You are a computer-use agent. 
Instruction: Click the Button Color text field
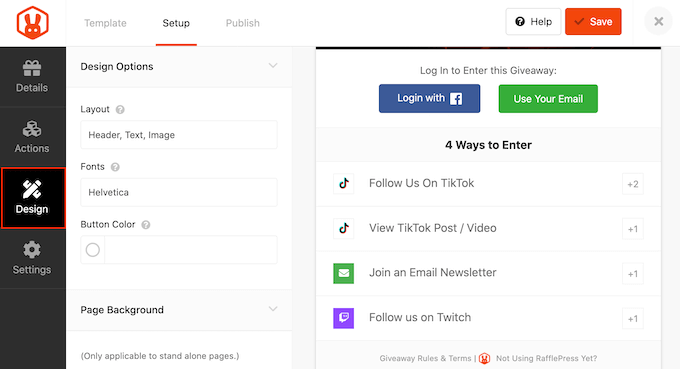(191, 250)
